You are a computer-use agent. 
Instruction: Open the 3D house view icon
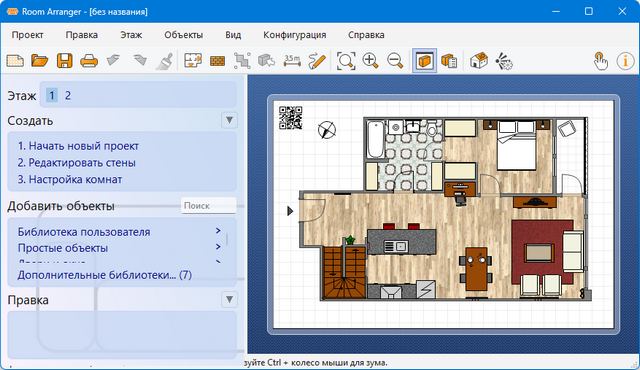point(479,61)
